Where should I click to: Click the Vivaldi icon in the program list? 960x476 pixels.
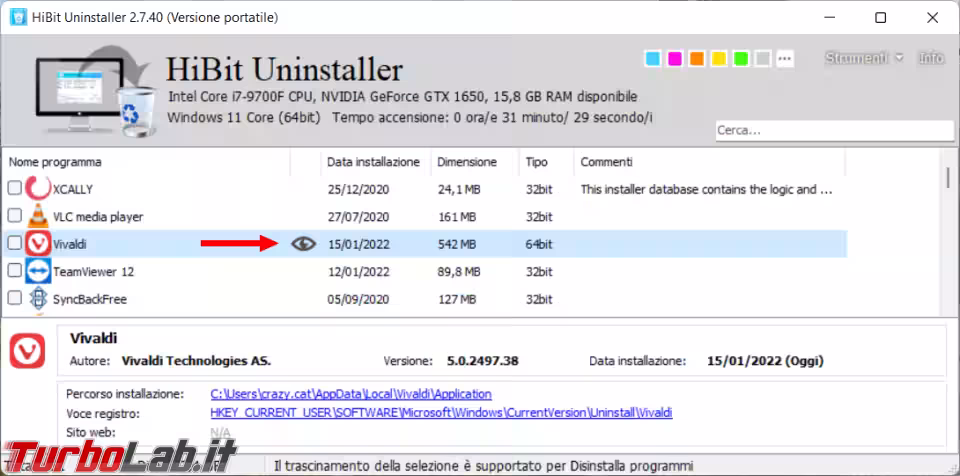click(x=38, y=244)
